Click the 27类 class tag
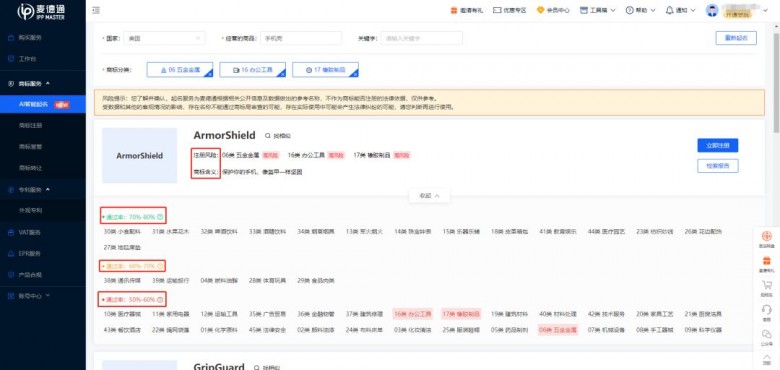780x370 pixels. pos(122,247)
